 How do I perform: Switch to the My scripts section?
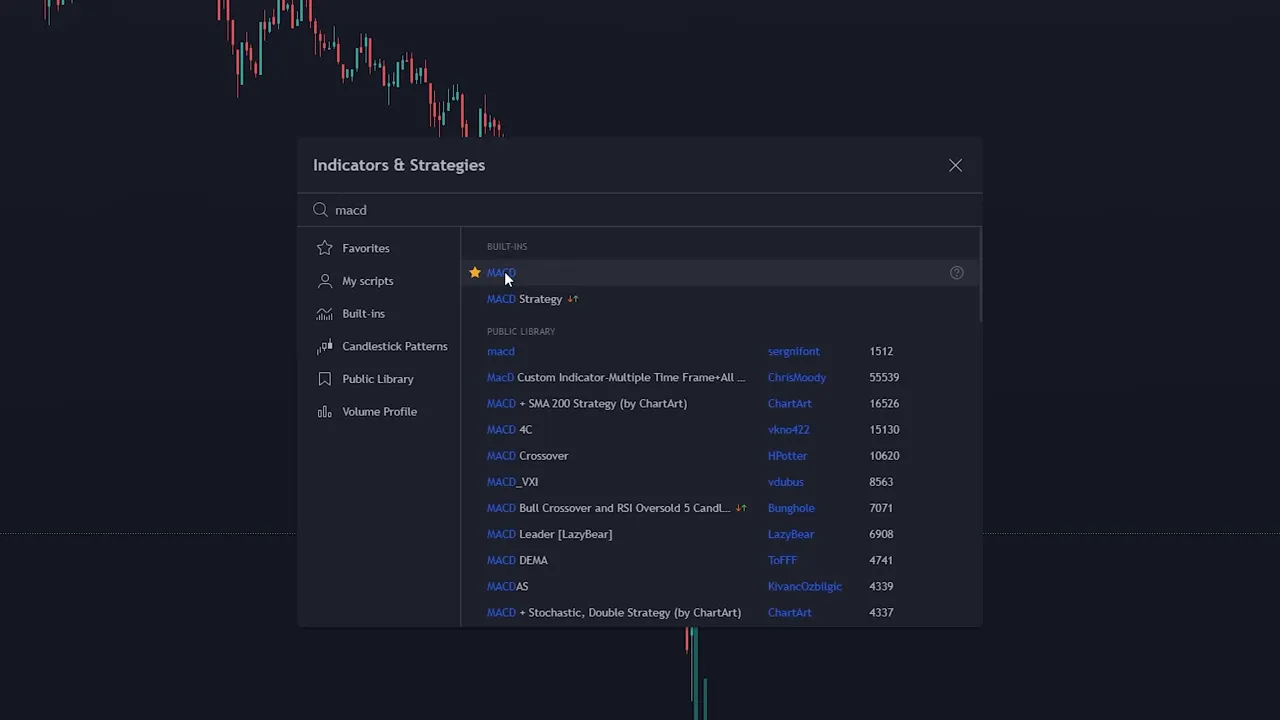pyautogui.click(x=368, y=280)
